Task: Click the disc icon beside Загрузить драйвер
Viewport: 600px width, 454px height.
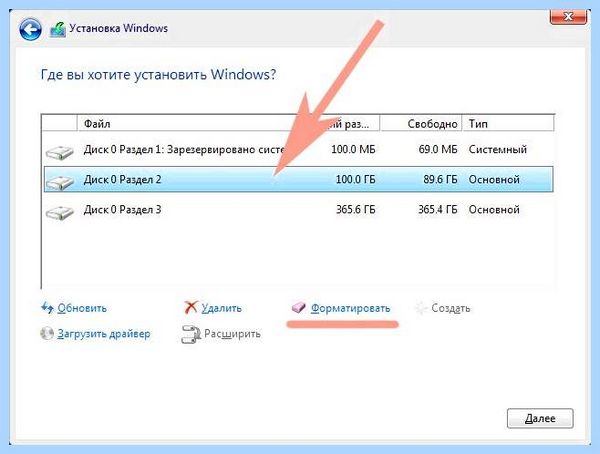Action: coord(47,333)
